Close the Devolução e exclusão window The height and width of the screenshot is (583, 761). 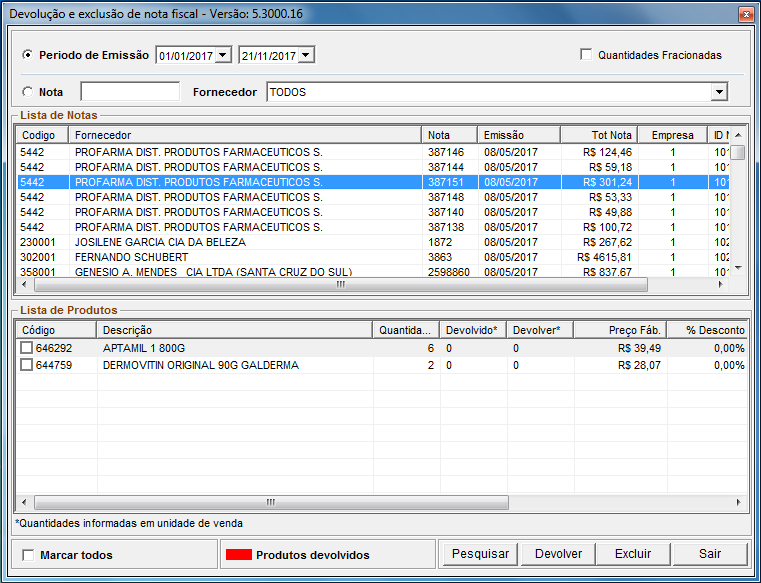point(745,14)
